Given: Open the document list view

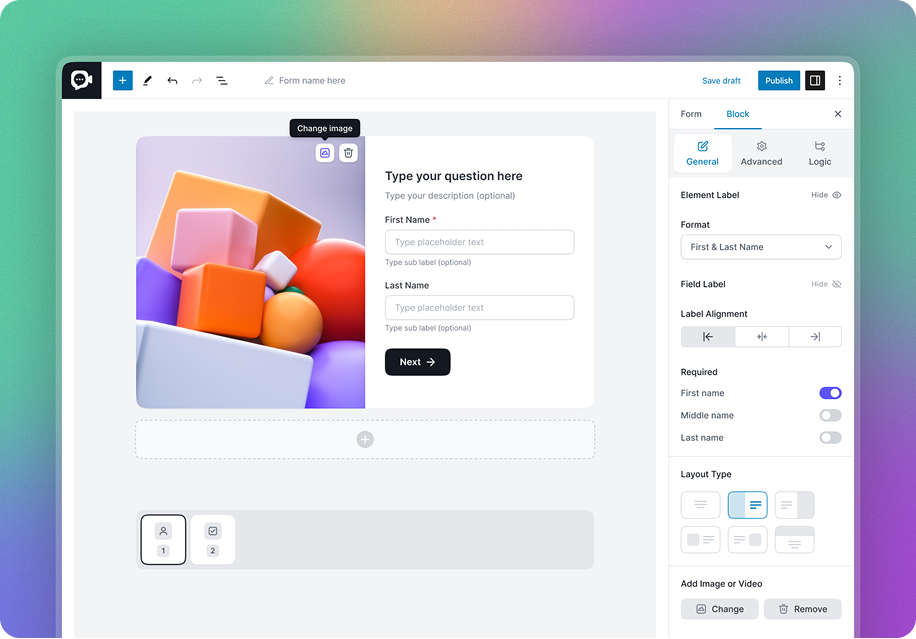Looking at the screenshot, I should point(222,81).
